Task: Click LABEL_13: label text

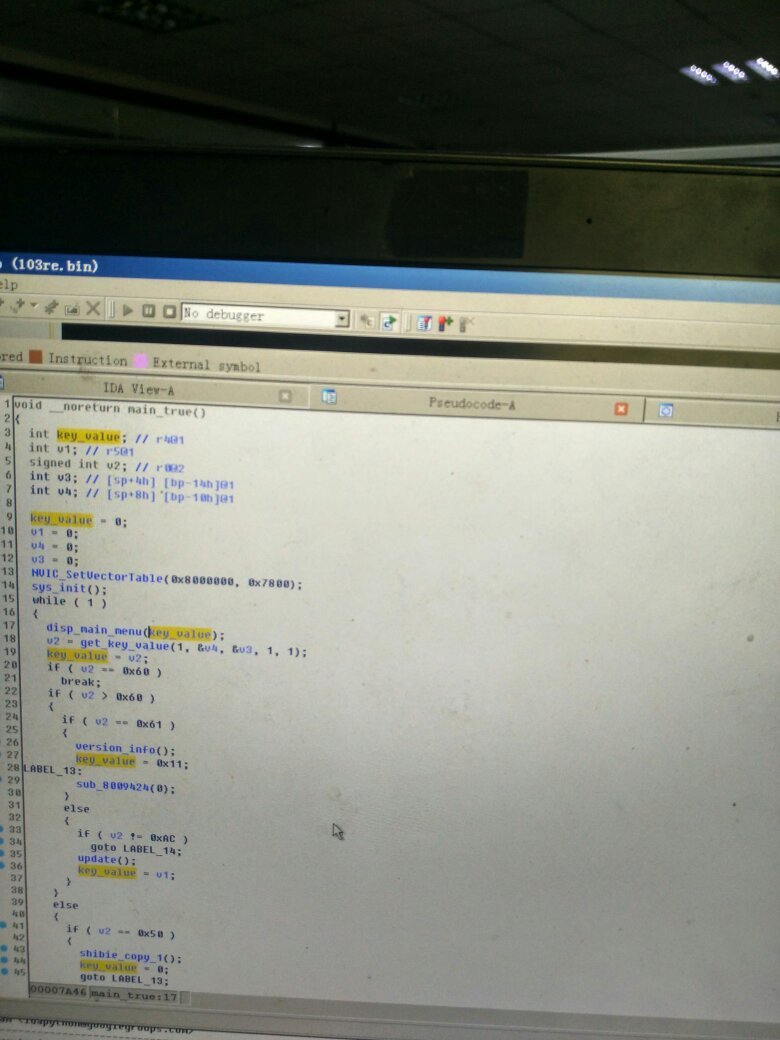Action: pyautogui.click(x=52, y=769)
